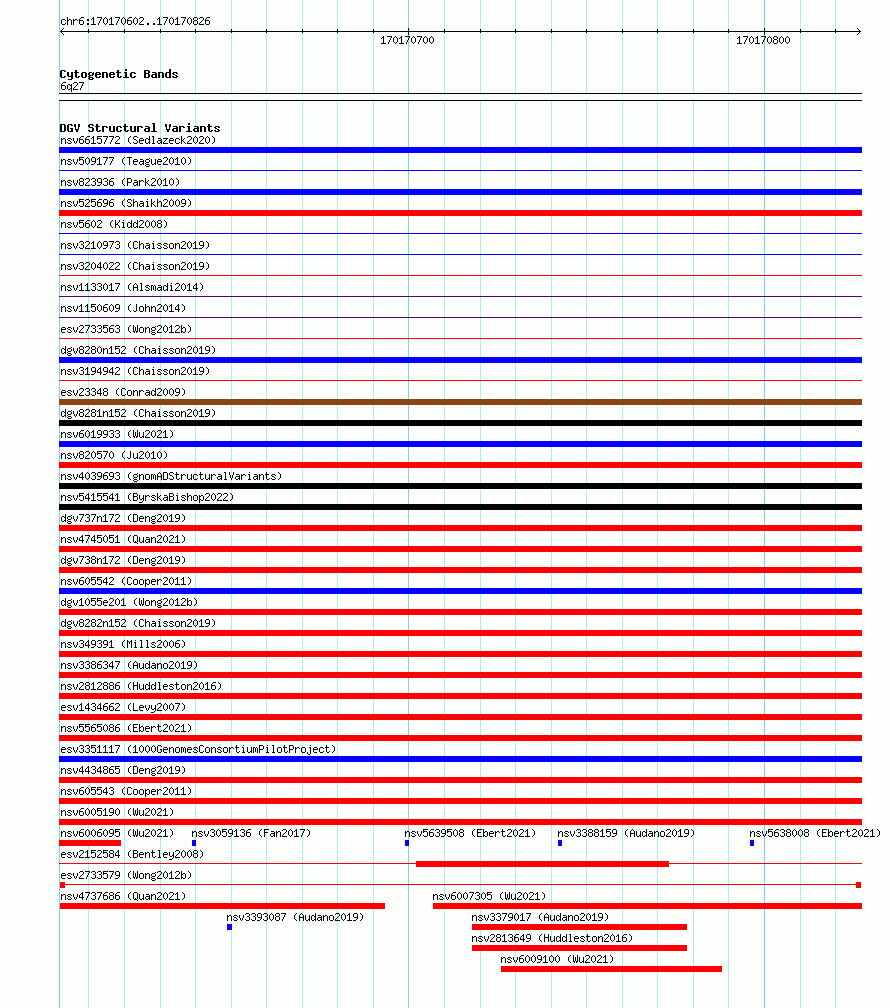Select the brown bar of esv23348 (Conrad2009)

point(460,402)
